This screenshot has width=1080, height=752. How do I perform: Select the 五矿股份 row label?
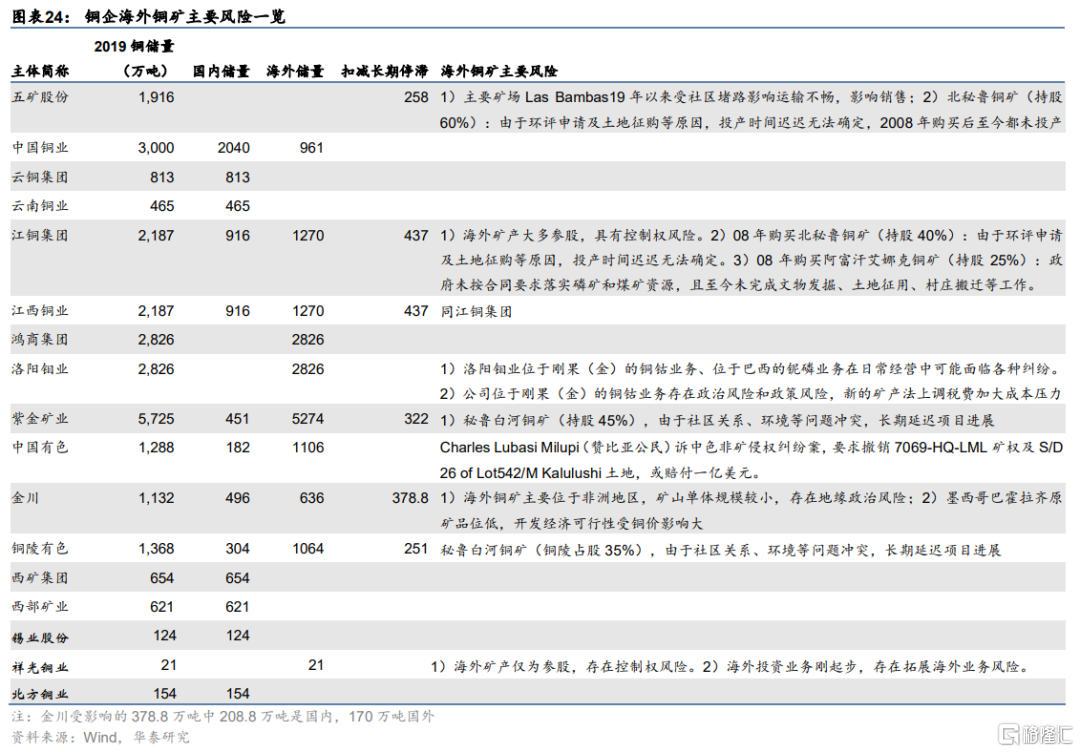(x=40, y=97)
